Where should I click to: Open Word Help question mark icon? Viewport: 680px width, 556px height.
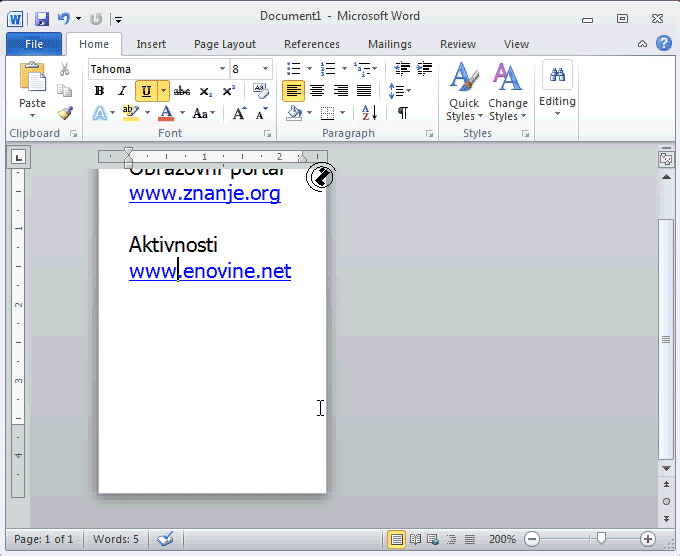click(x=663, y=43)
